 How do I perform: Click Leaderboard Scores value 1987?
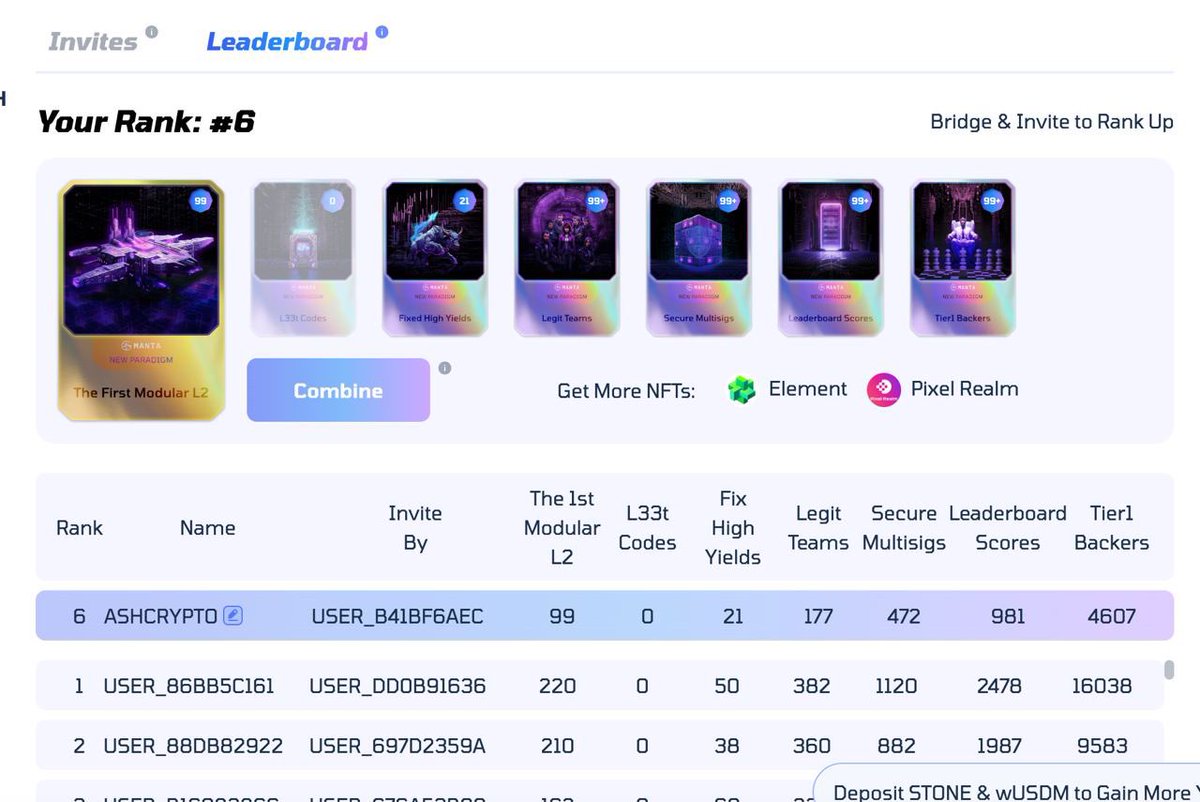click(x=999, y=745)
